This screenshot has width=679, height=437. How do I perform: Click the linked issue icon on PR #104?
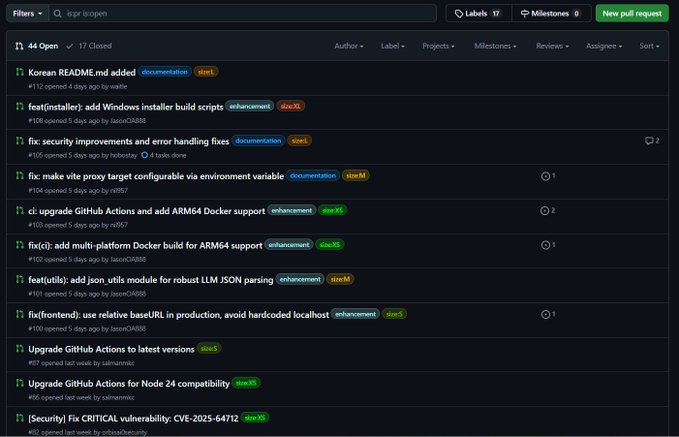545,176
